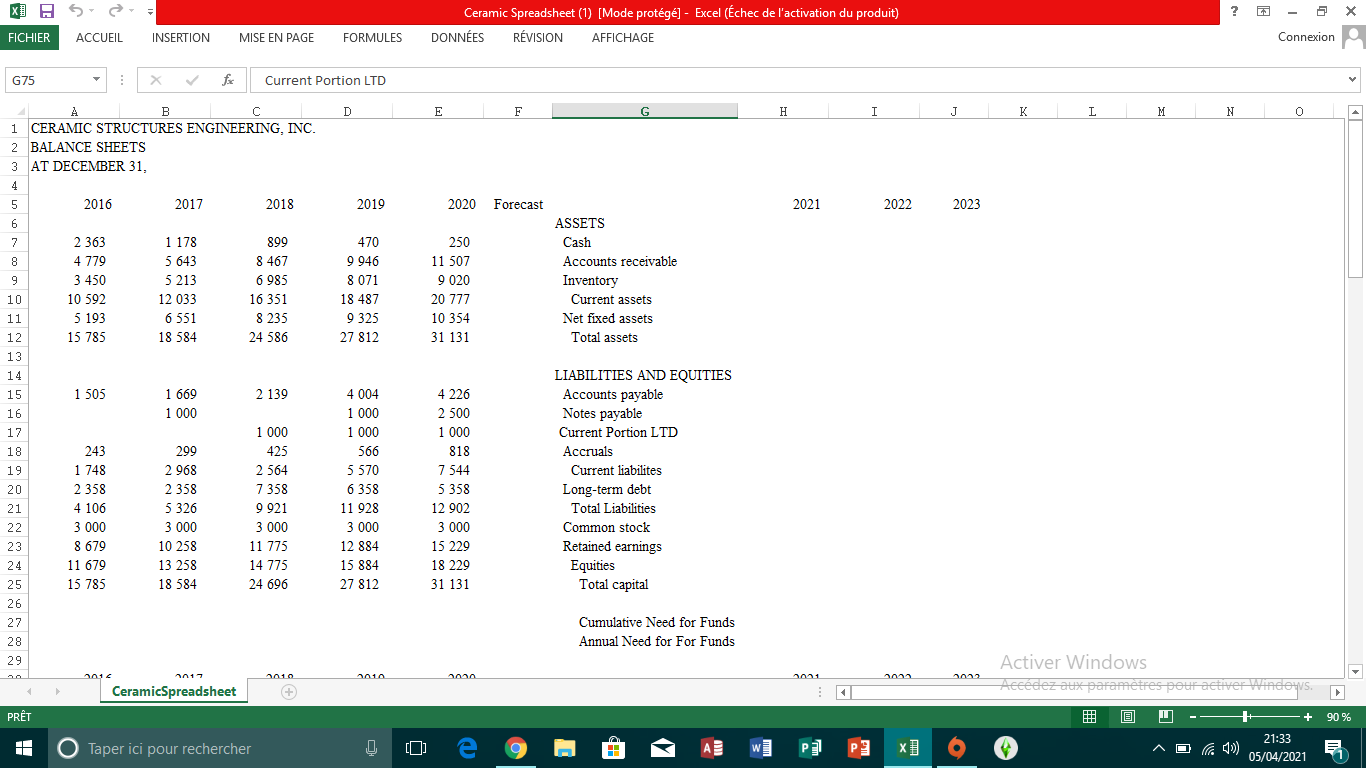Image resolution: width=1366 pixels, height=768 pixels.
Task: Click the 90 % zoom level
Action: [1339, 717]
